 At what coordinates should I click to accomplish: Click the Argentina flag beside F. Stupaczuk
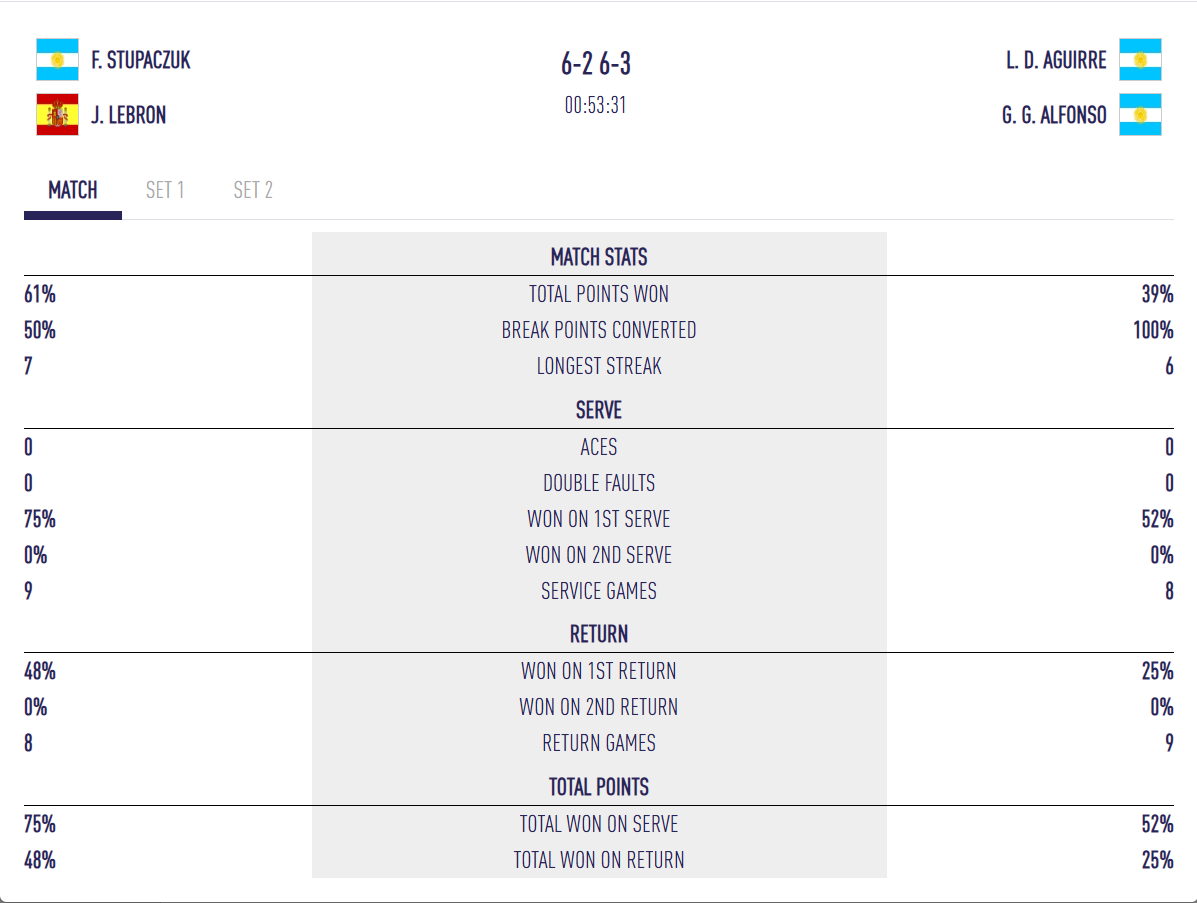click(x=57, y=60)
